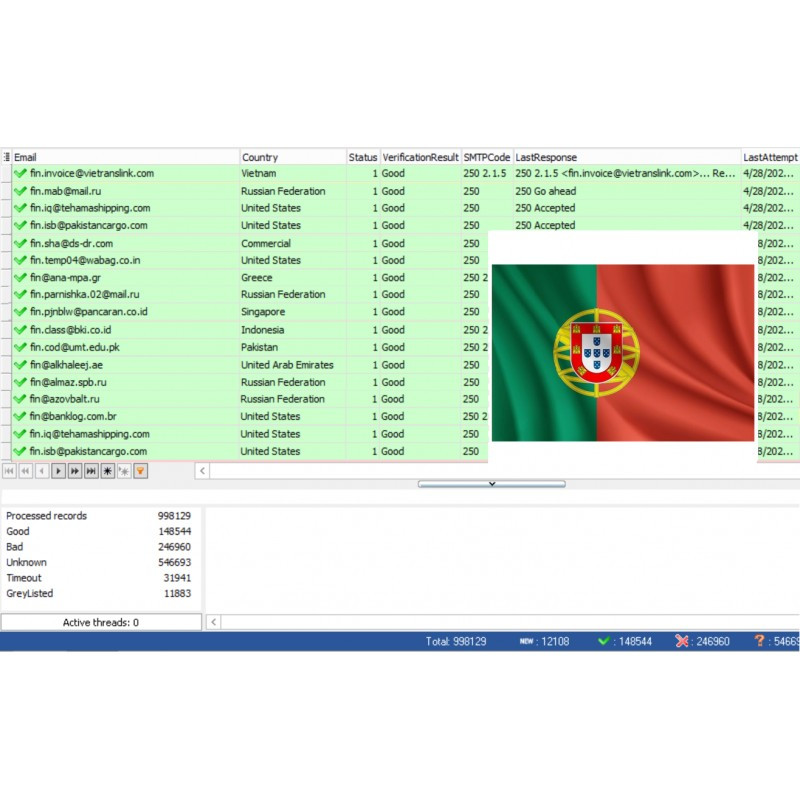Click the SMTPCode column header
Image resolution: width=800 pixels, height=800 pixels.
click(x=486, y=157)
